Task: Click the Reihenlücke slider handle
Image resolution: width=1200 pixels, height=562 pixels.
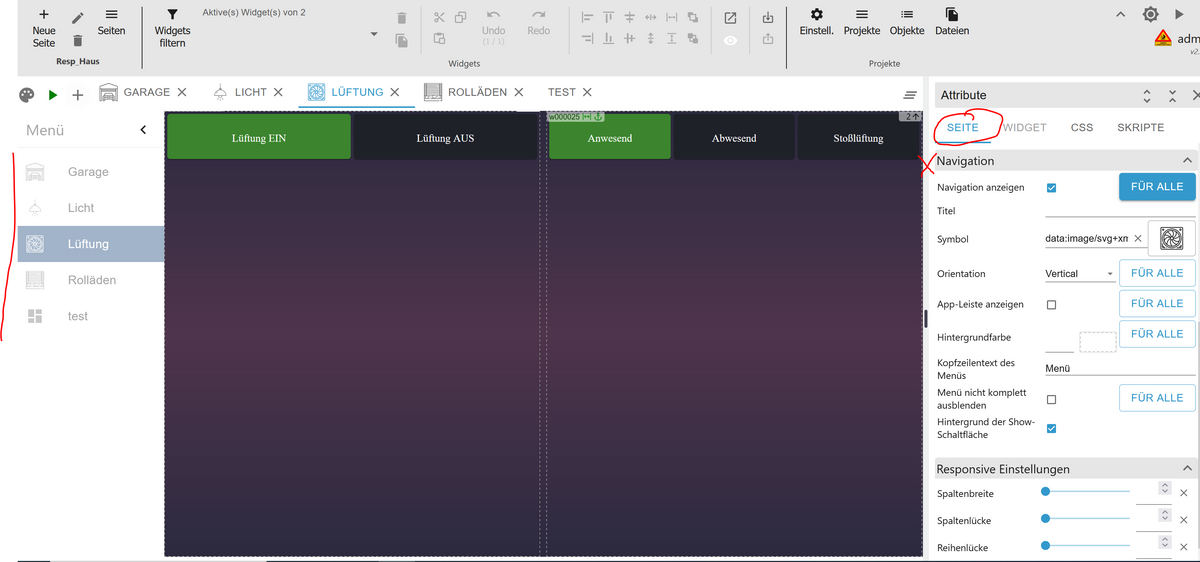Action: [1045, 545]
